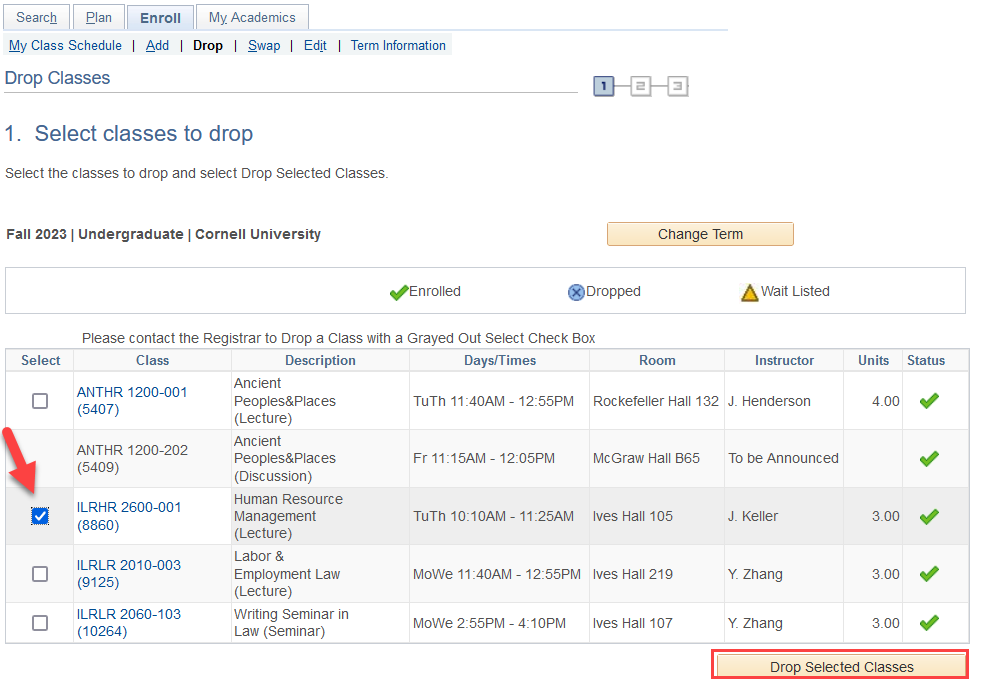Click the step 3 progress indicator icon
Screen dimensions: 982x685
677,87
